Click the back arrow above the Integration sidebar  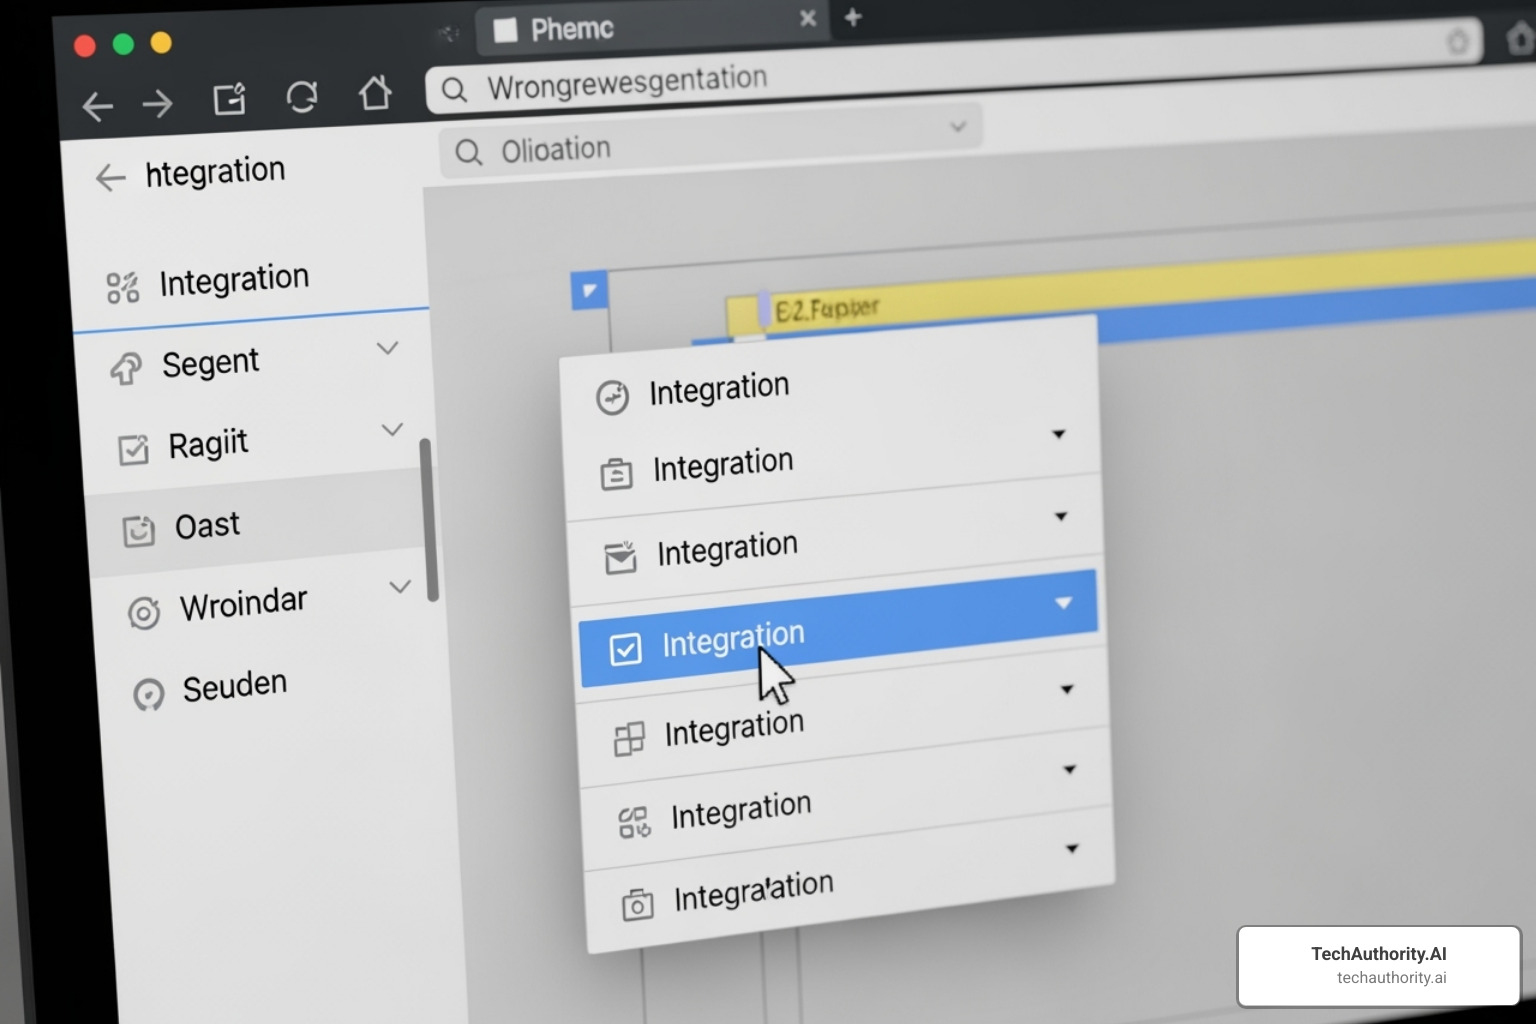coord(110,177)
